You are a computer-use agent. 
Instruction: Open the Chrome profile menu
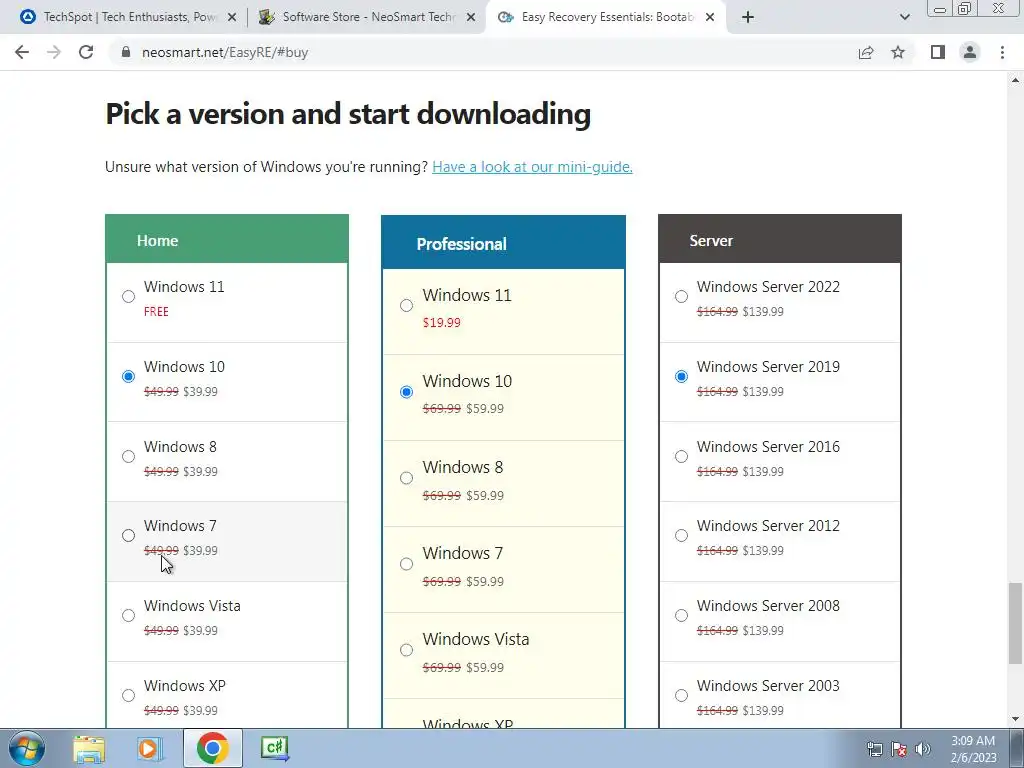coord(970,52)
